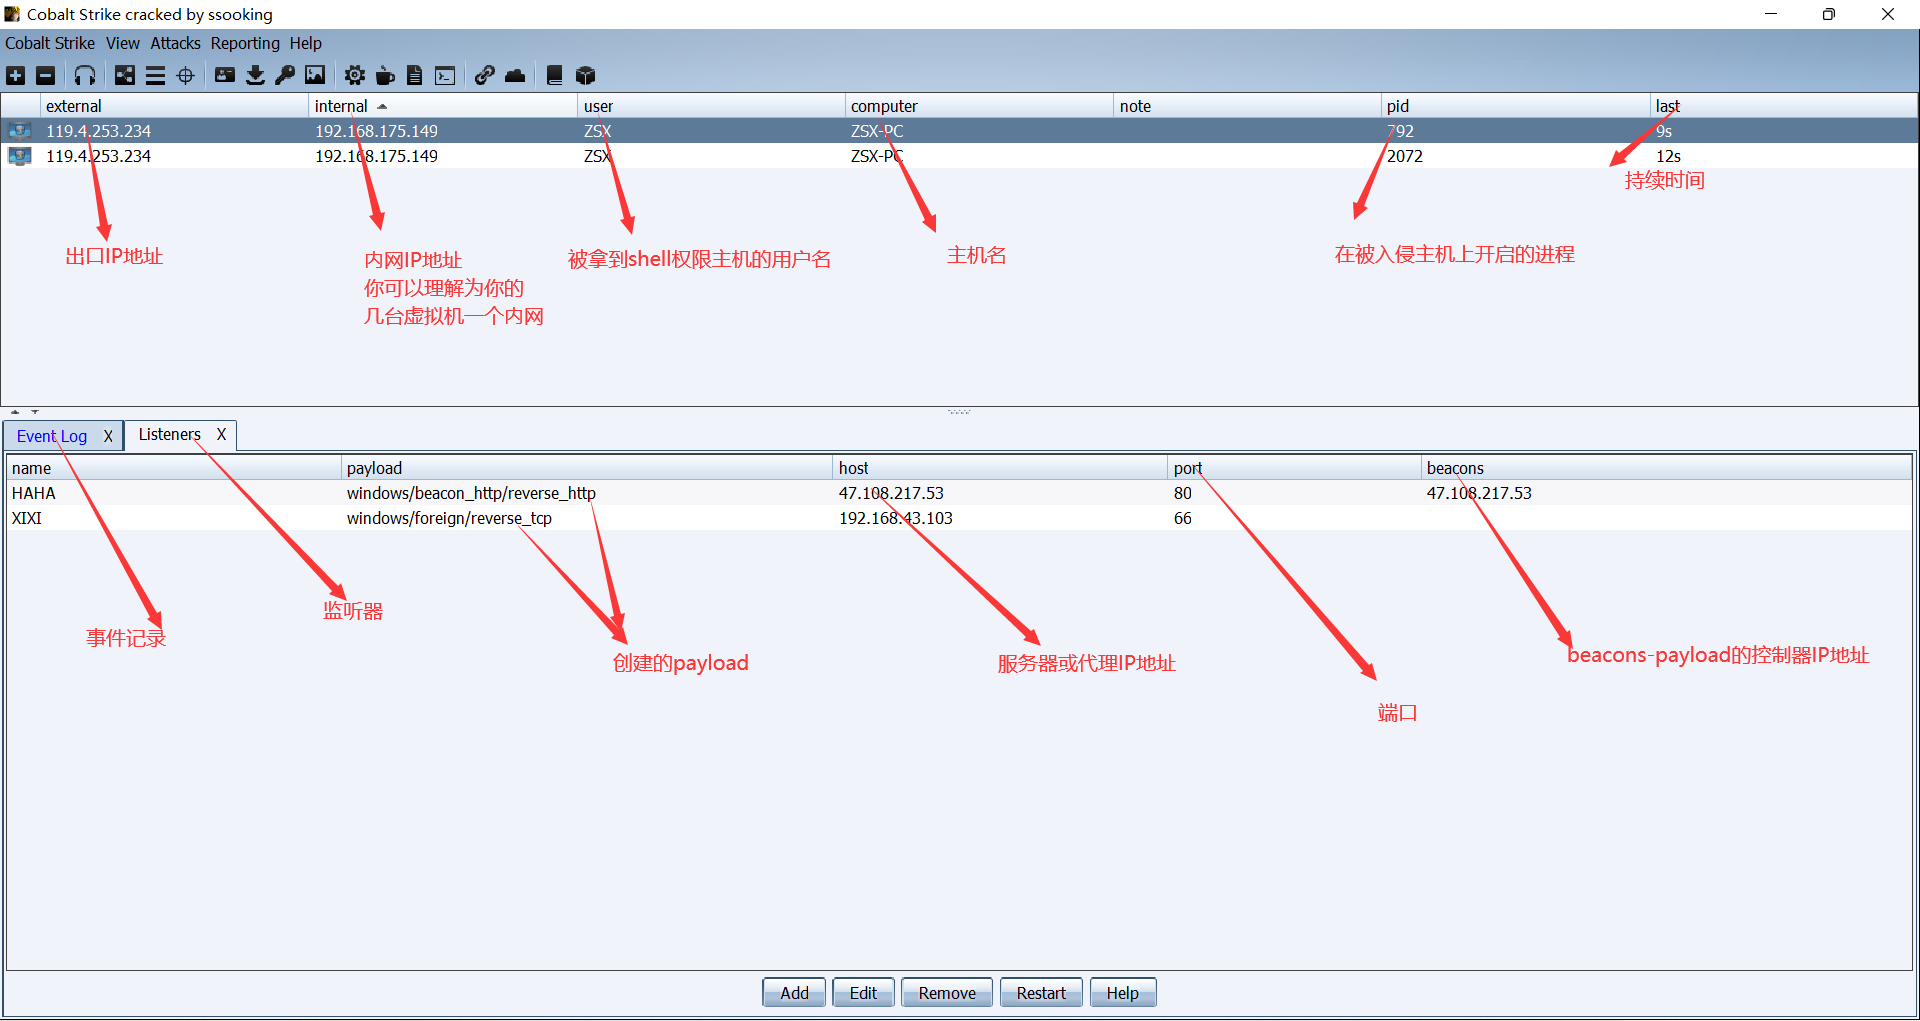Screen dimensions: 1920x1021
Task: Open keystrokes view key icon
Action: pos(285,76)
